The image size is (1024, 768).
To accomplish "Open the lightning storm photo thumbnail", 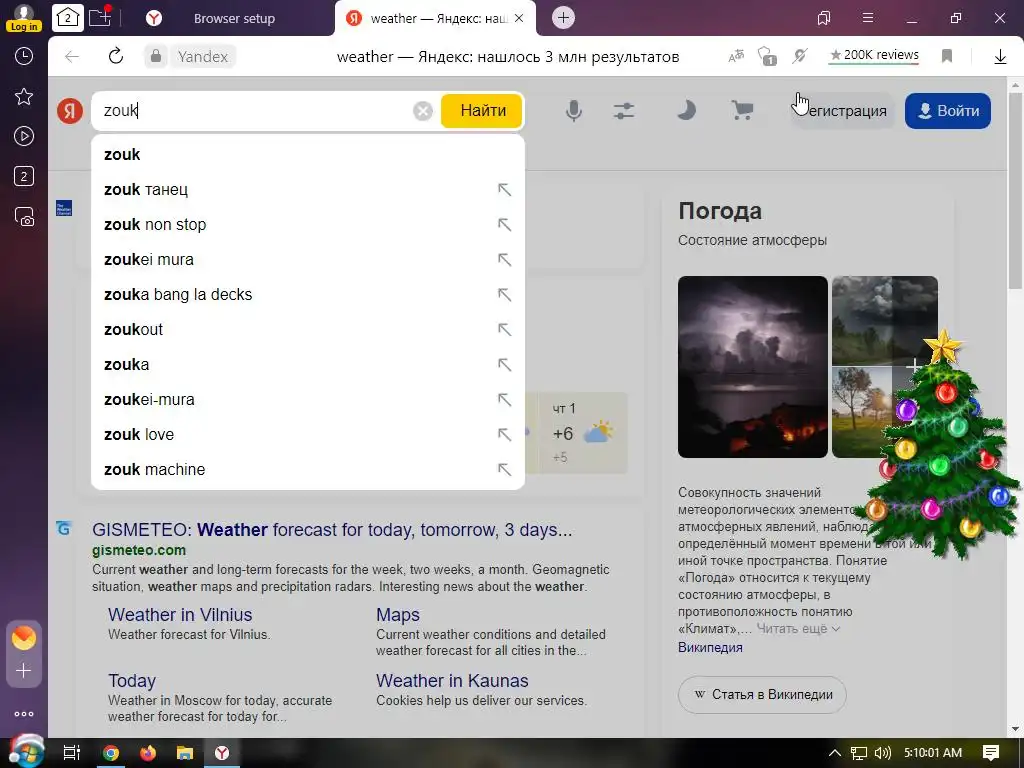I will (x=752, y=367).
